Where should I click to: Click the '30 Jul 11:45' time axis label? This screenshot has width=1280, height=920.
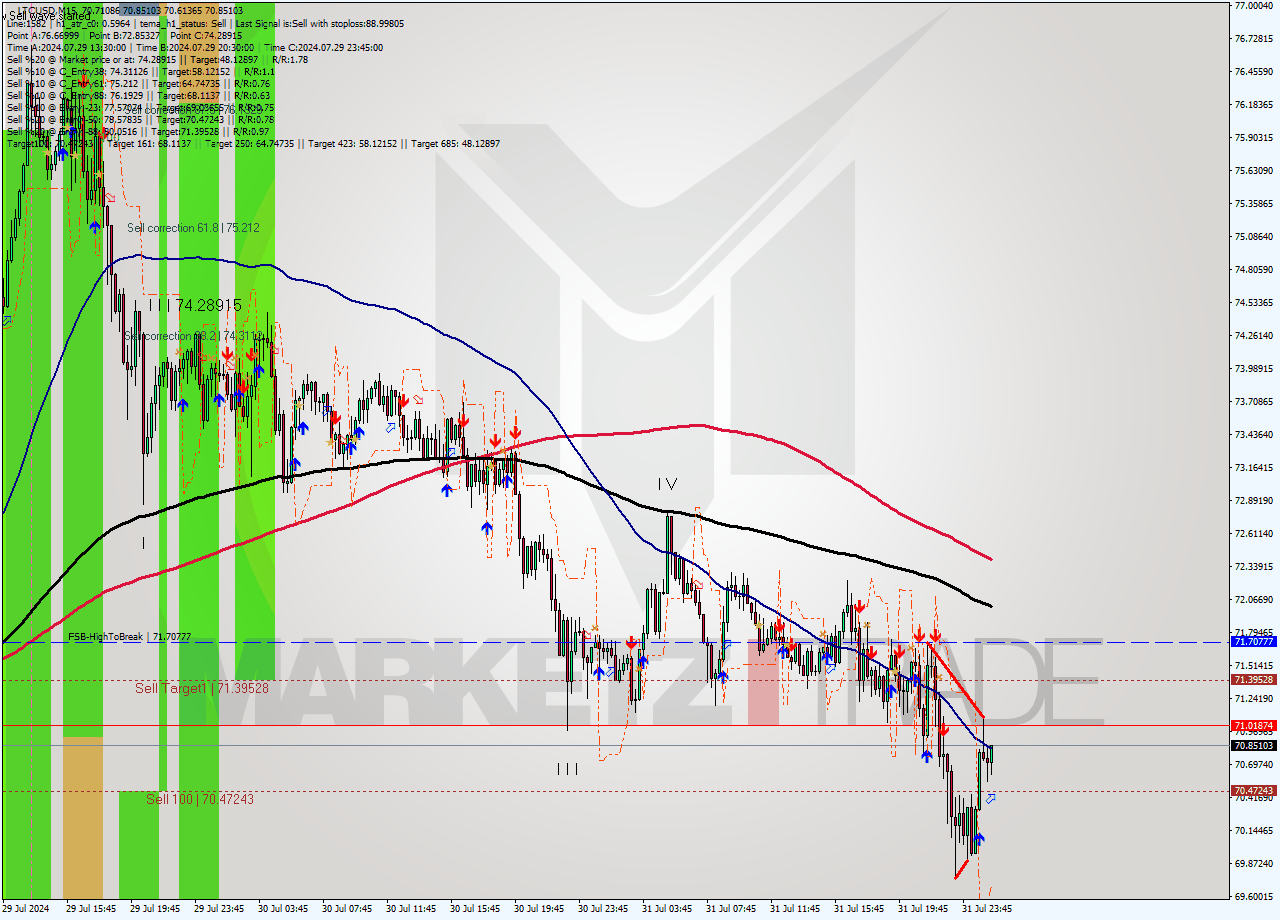coord(411,909)
